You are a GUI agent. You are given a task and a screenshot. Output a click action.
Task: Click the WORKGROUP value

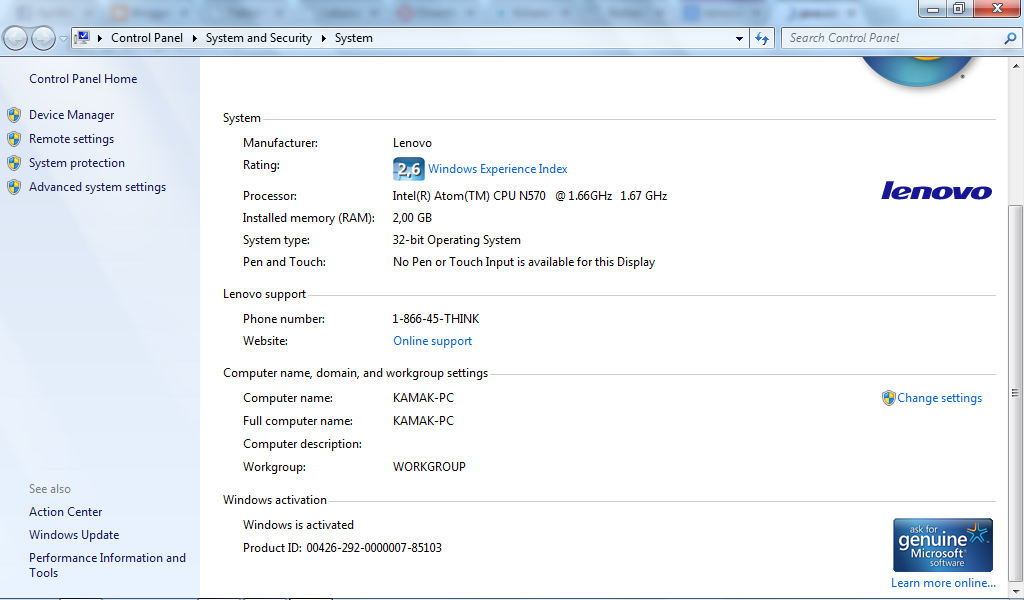pos(429,467)
